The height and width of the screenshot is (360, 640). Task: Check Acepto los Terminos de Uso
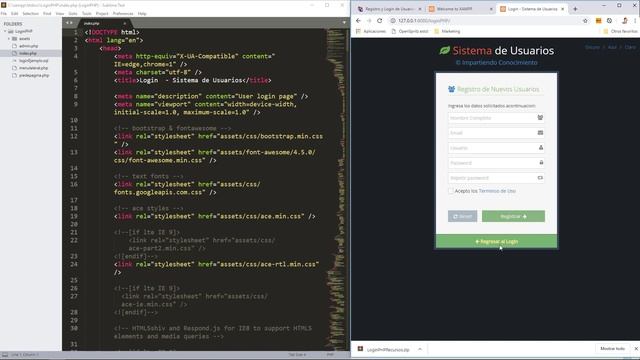451,191
